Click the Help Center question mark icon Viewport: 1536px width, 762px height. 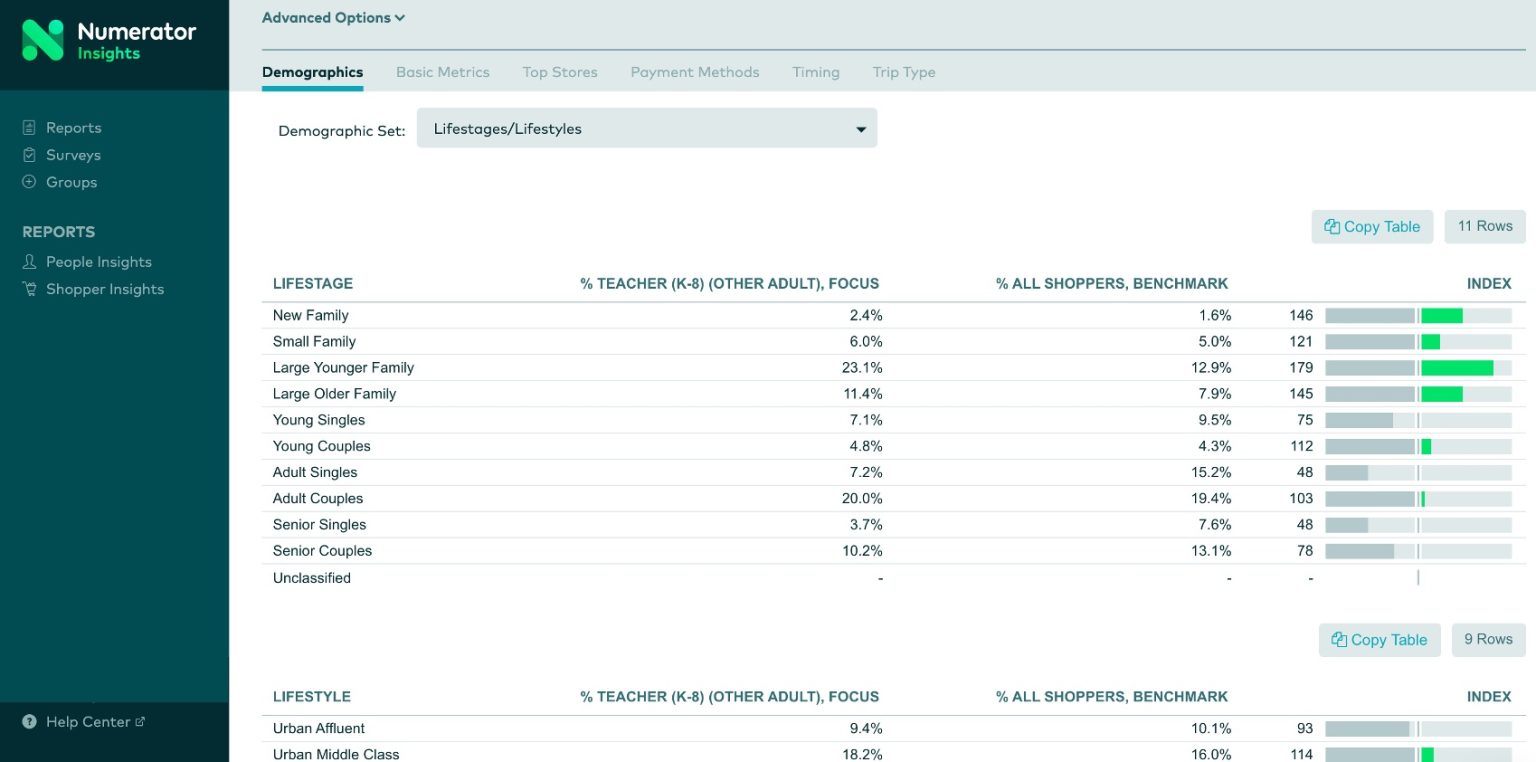pyautogui.click(x=29, y=722)
